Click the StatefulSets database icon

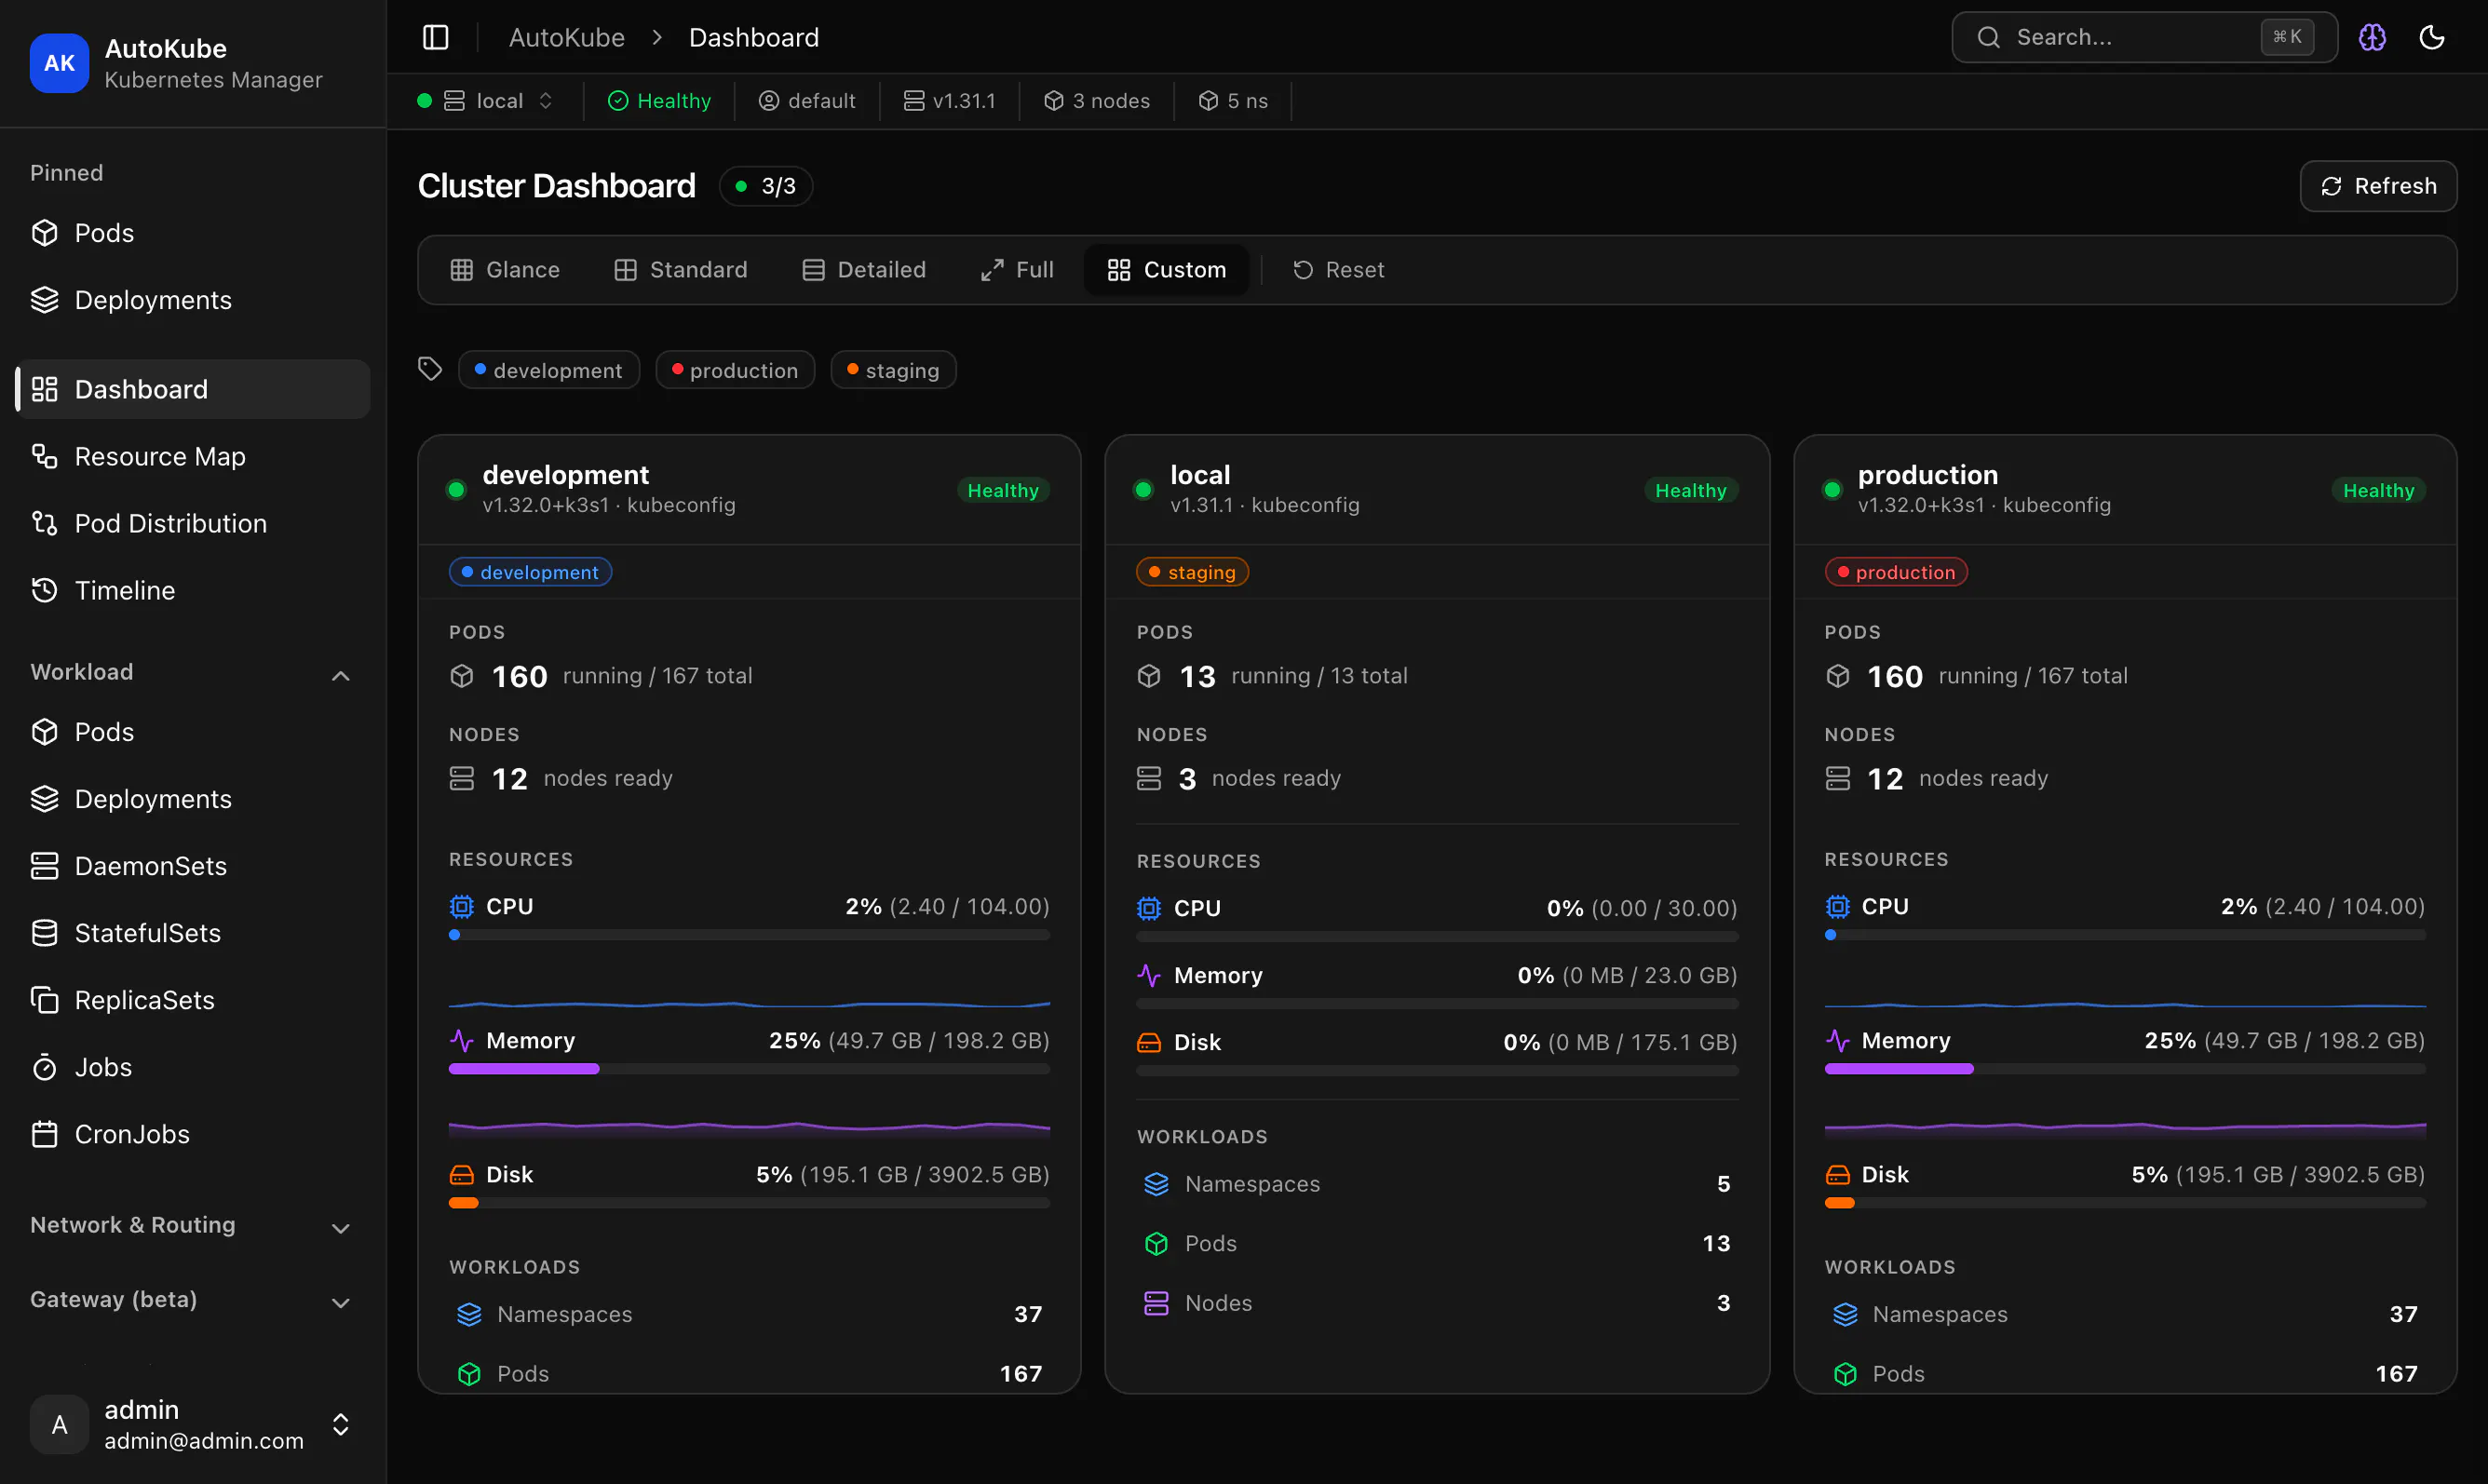pos(45,933)
